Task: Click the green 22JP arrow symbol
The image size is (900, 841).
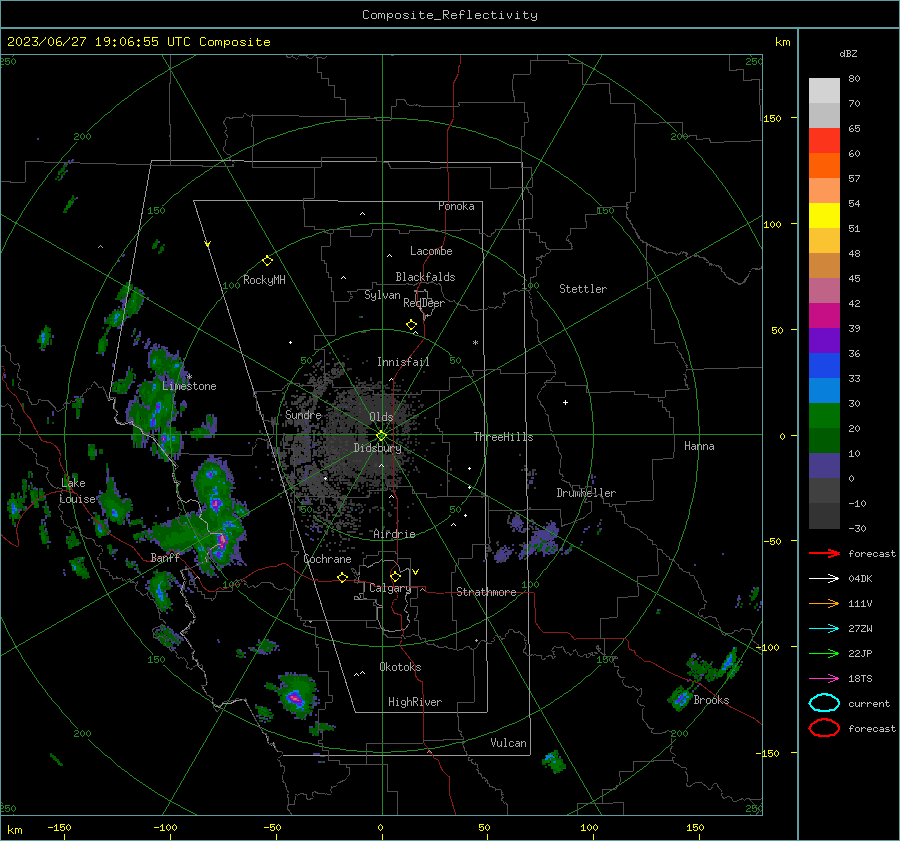Action: (824, 653)
